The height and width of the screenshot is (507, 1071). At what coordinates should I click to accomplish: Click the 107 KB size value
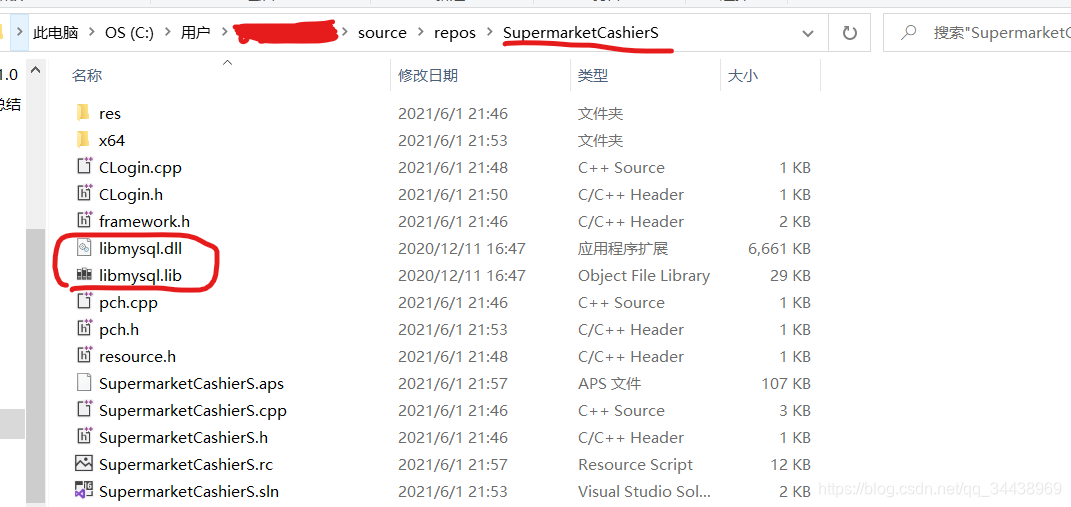tap(786, 383)
